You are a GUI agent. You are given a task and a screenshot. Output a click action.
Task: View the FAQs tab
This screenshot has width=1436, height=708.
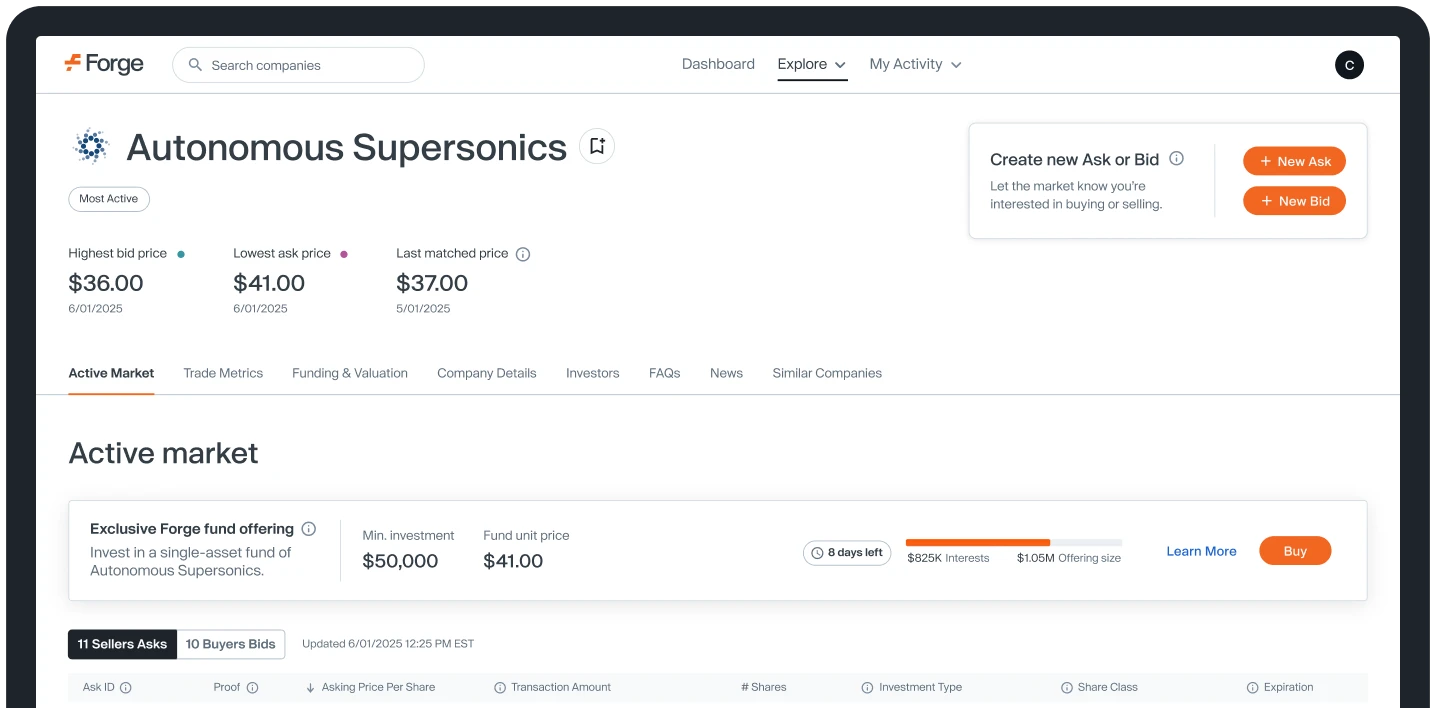[x=665, y=373]
